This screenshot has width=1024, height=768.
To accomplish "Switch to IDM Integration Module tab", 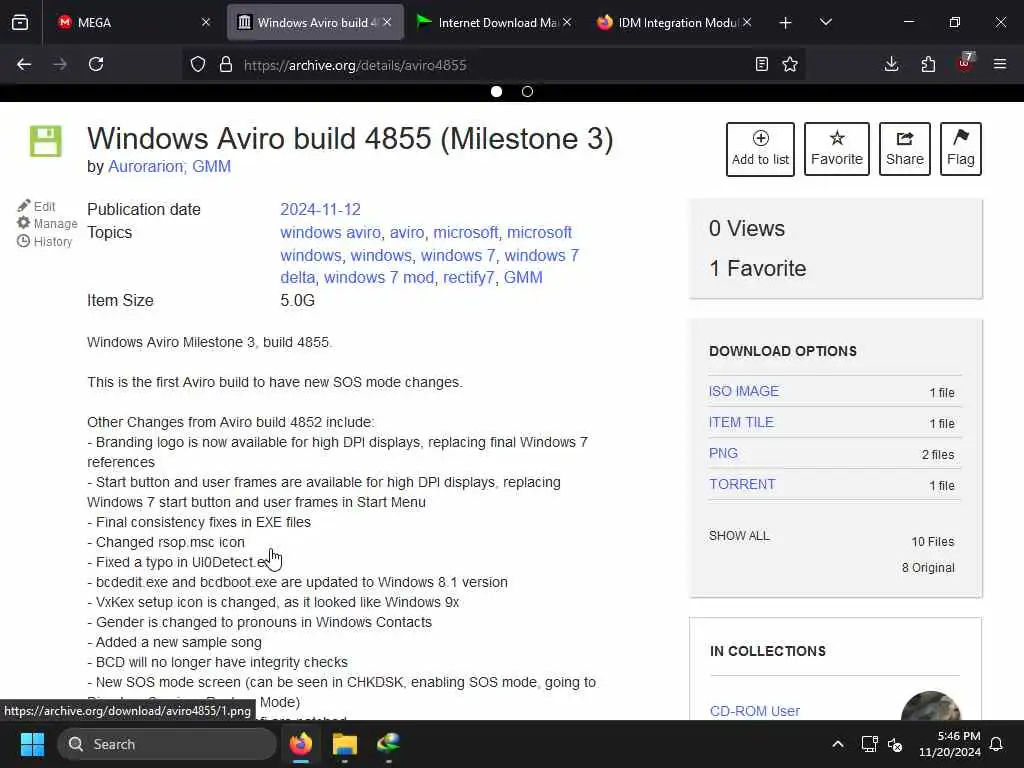I will tap(675, 22).
